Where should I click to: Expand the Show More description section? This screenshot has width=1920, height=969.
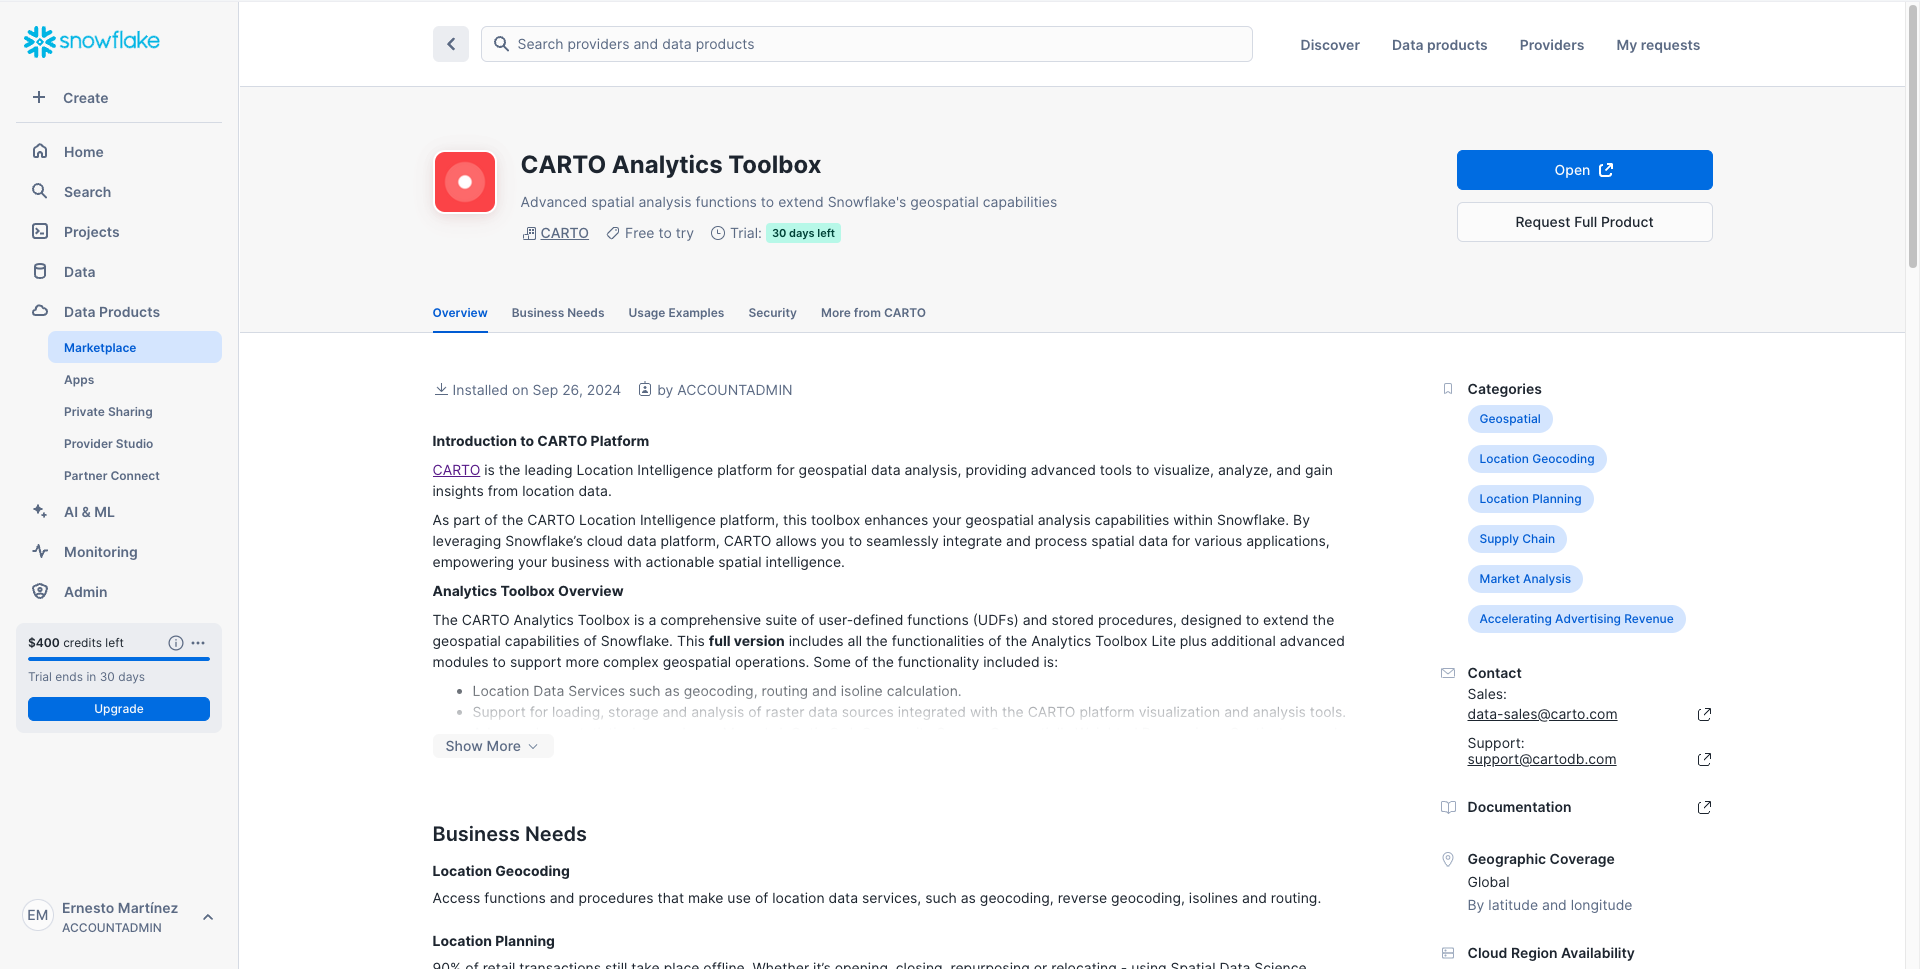(492, 746)
